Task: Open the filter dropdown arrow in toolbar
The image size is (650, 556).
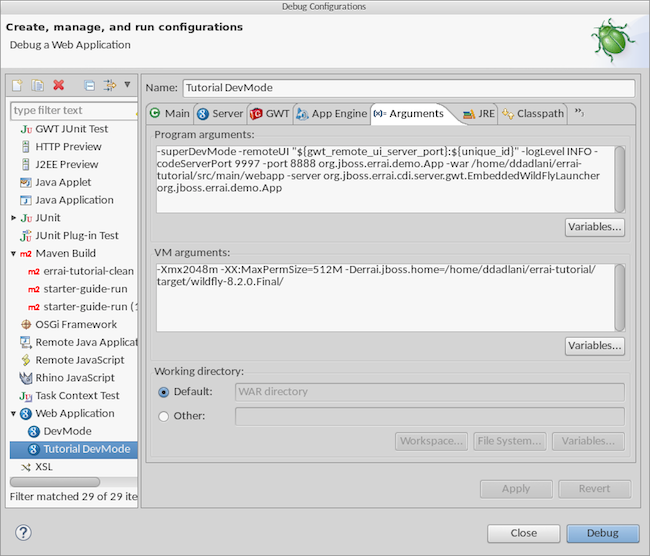Action: click(x=127, y=85)
